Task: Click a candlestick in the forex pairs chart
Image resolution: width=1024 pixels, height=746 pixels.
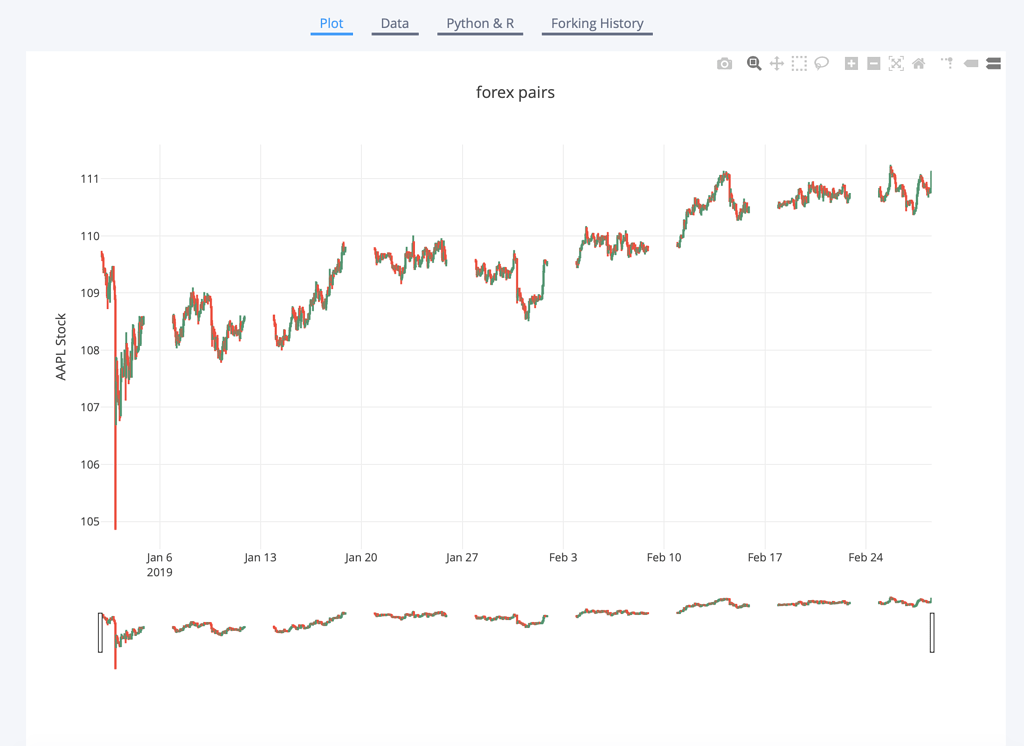Action: (600, 240)
